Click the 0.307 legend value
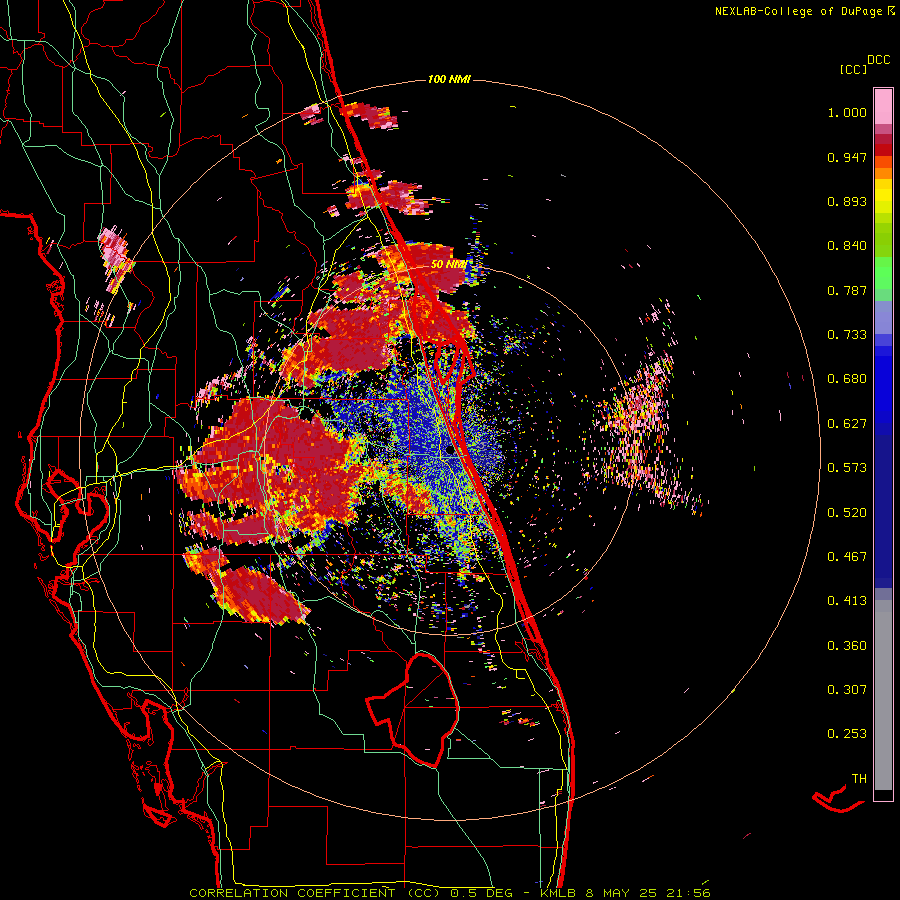Viewport: 900px width, 900px height. pyautogui.click(x=847, y=690)
